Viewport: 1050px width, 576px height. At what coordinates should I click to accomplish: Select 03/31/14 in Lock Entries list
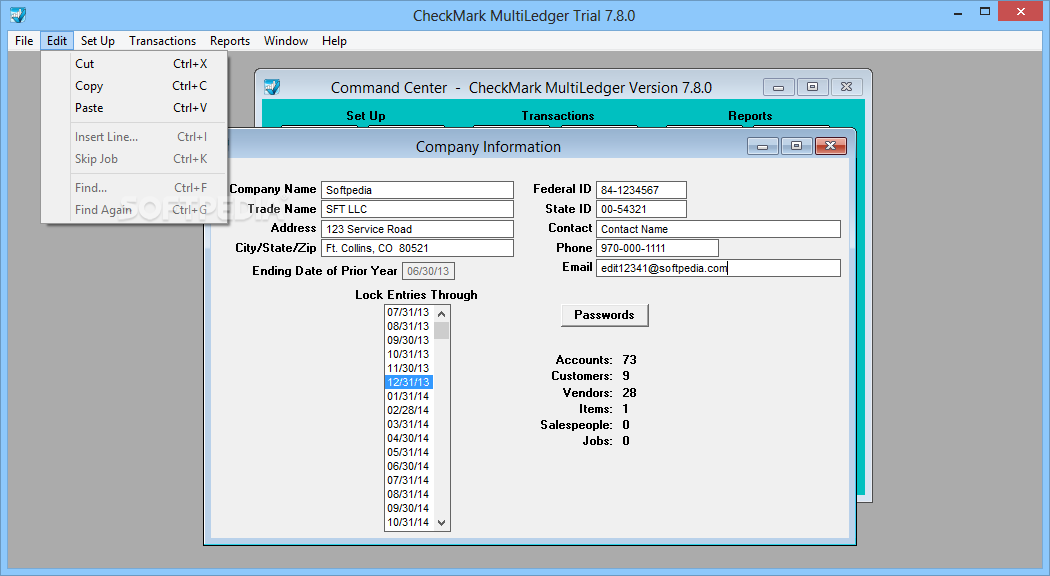[408, 425]
